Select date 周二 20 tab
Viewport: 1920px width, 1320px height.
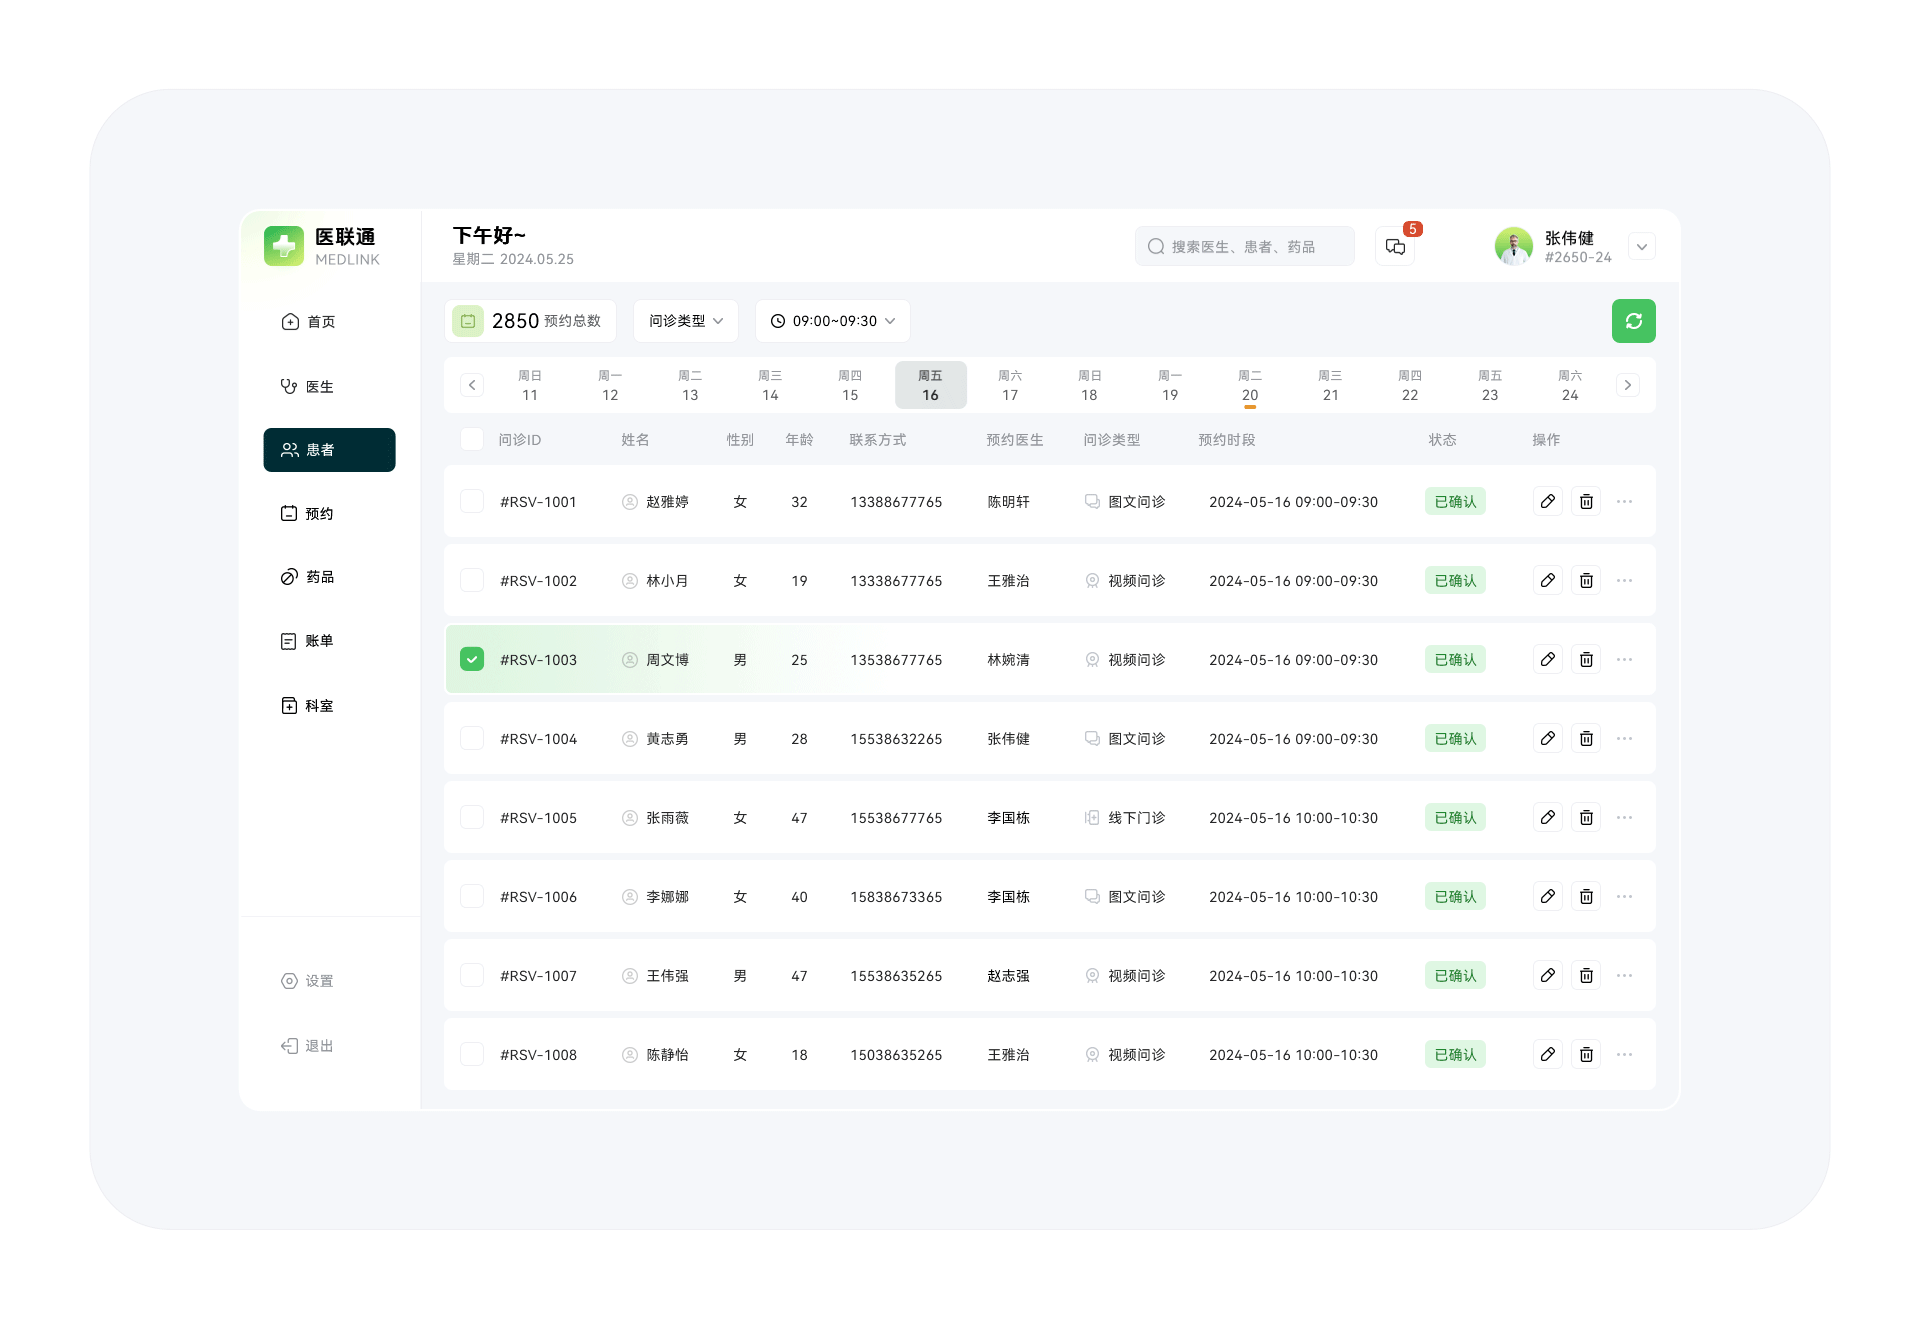point(1250,385)
